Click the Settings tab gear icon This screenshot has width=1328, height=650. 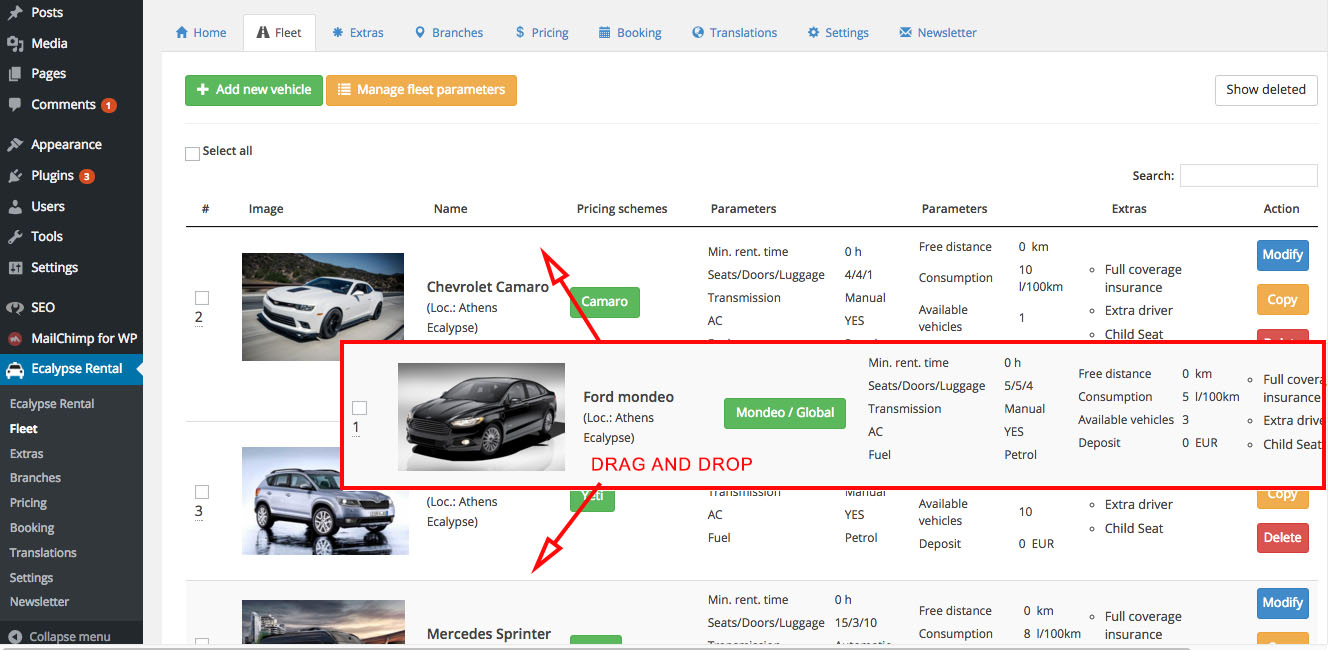(814, 32)
